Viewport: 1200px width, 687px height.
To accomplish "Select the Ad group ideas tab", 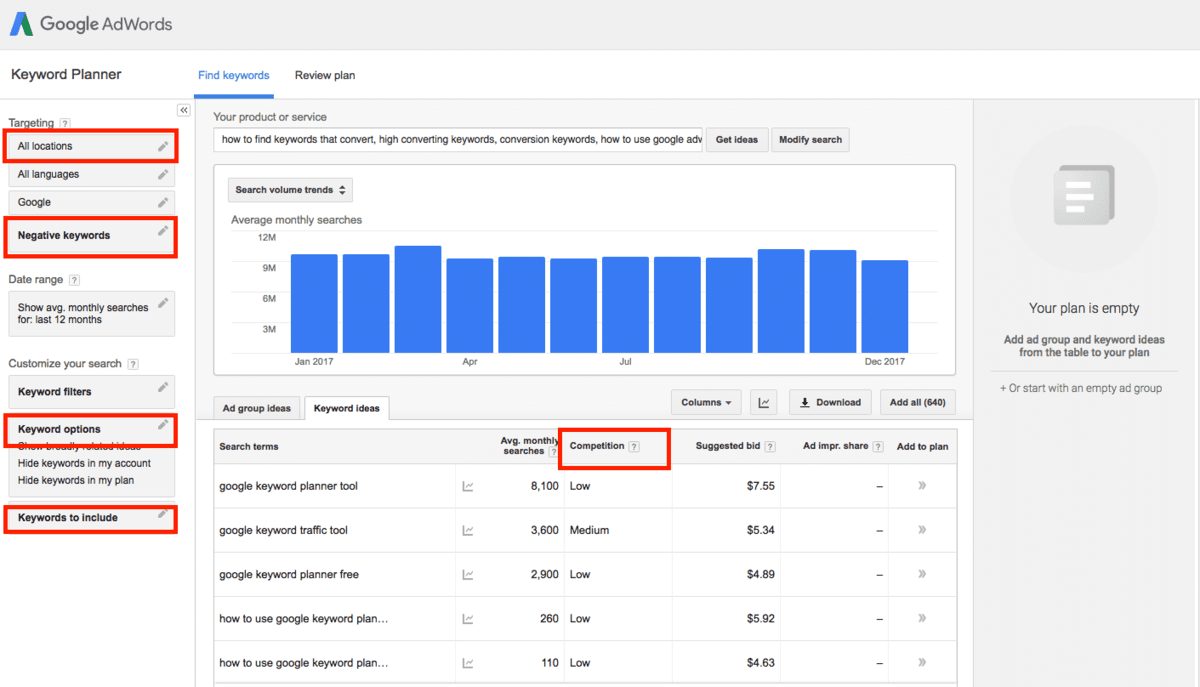I will coord(257,408).
